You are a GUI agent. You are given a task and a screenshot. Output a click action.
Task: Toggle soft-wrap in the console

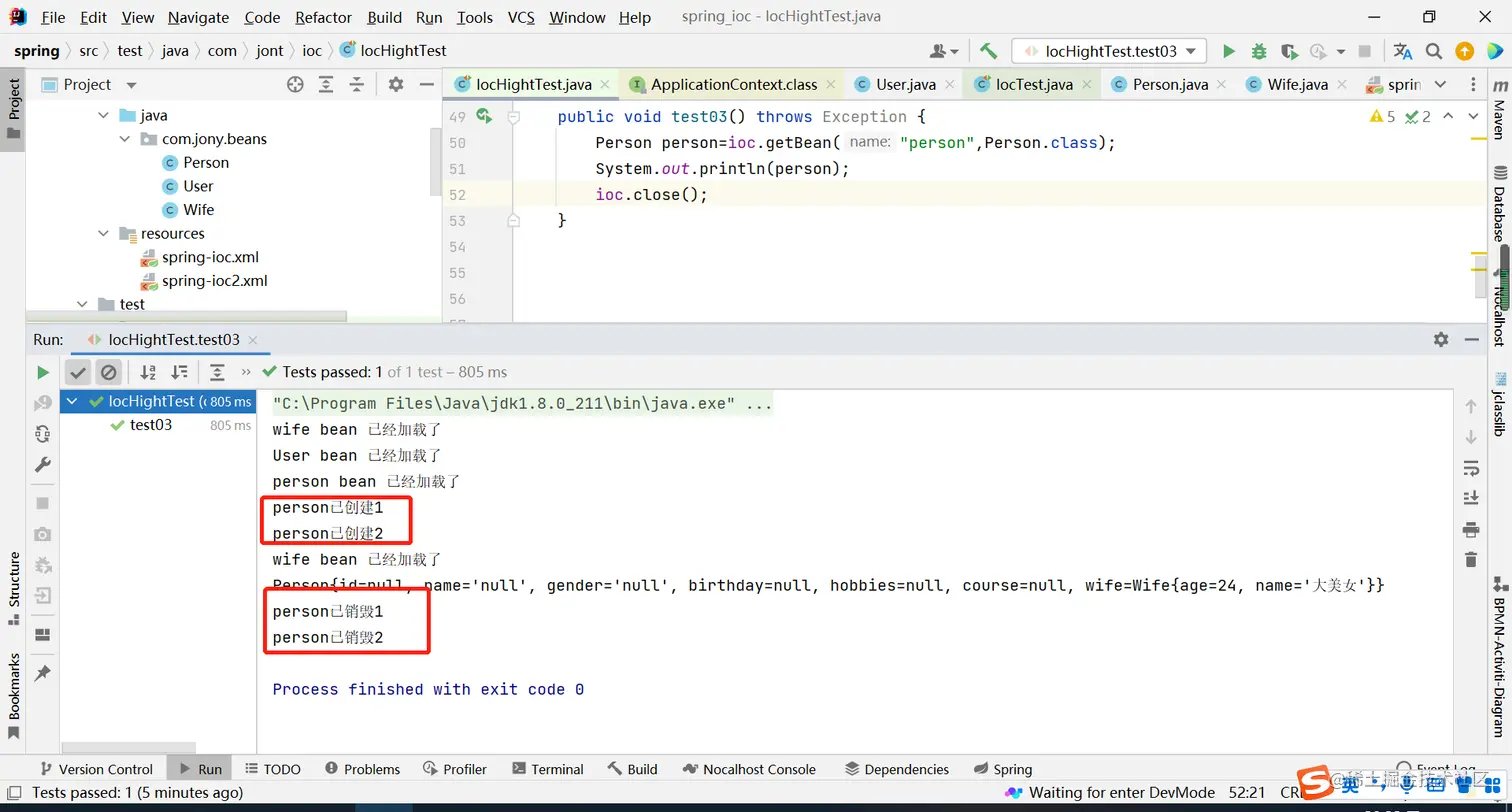coord(1470,468)
